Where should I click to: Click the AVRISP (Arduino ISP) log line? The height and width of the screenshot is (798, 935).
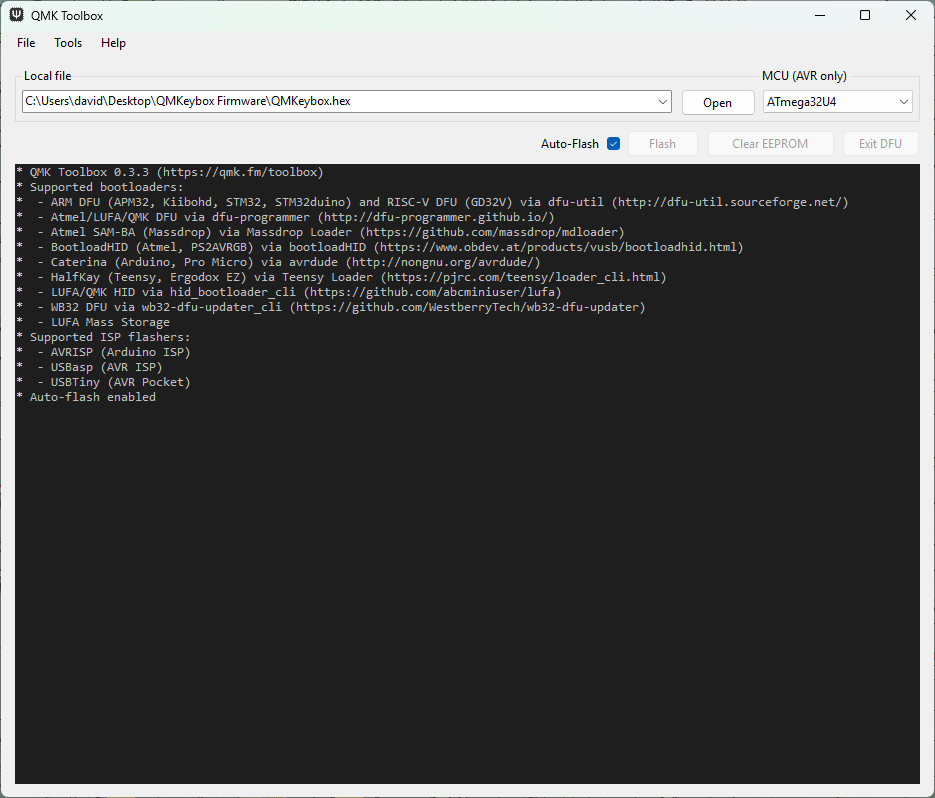pyautogui.click(x=104, y=352)
